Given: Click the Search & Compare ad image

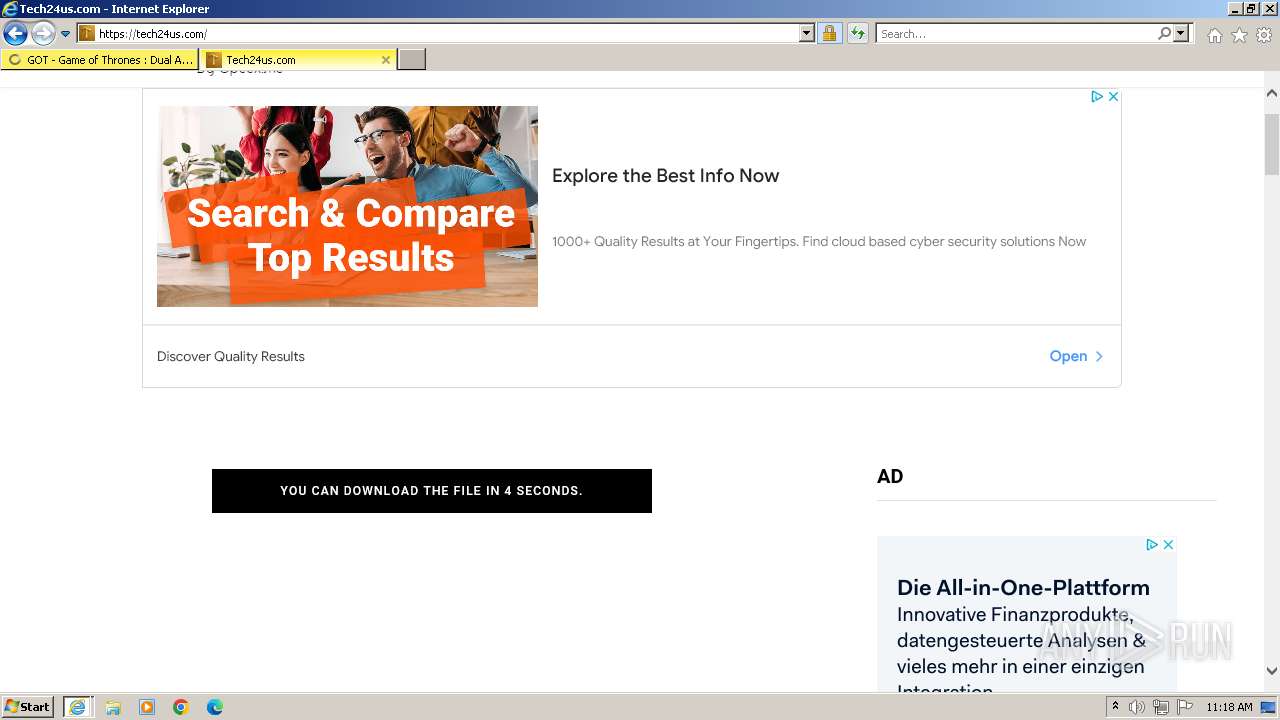Looking at the screenshot, I should (347, 206).
